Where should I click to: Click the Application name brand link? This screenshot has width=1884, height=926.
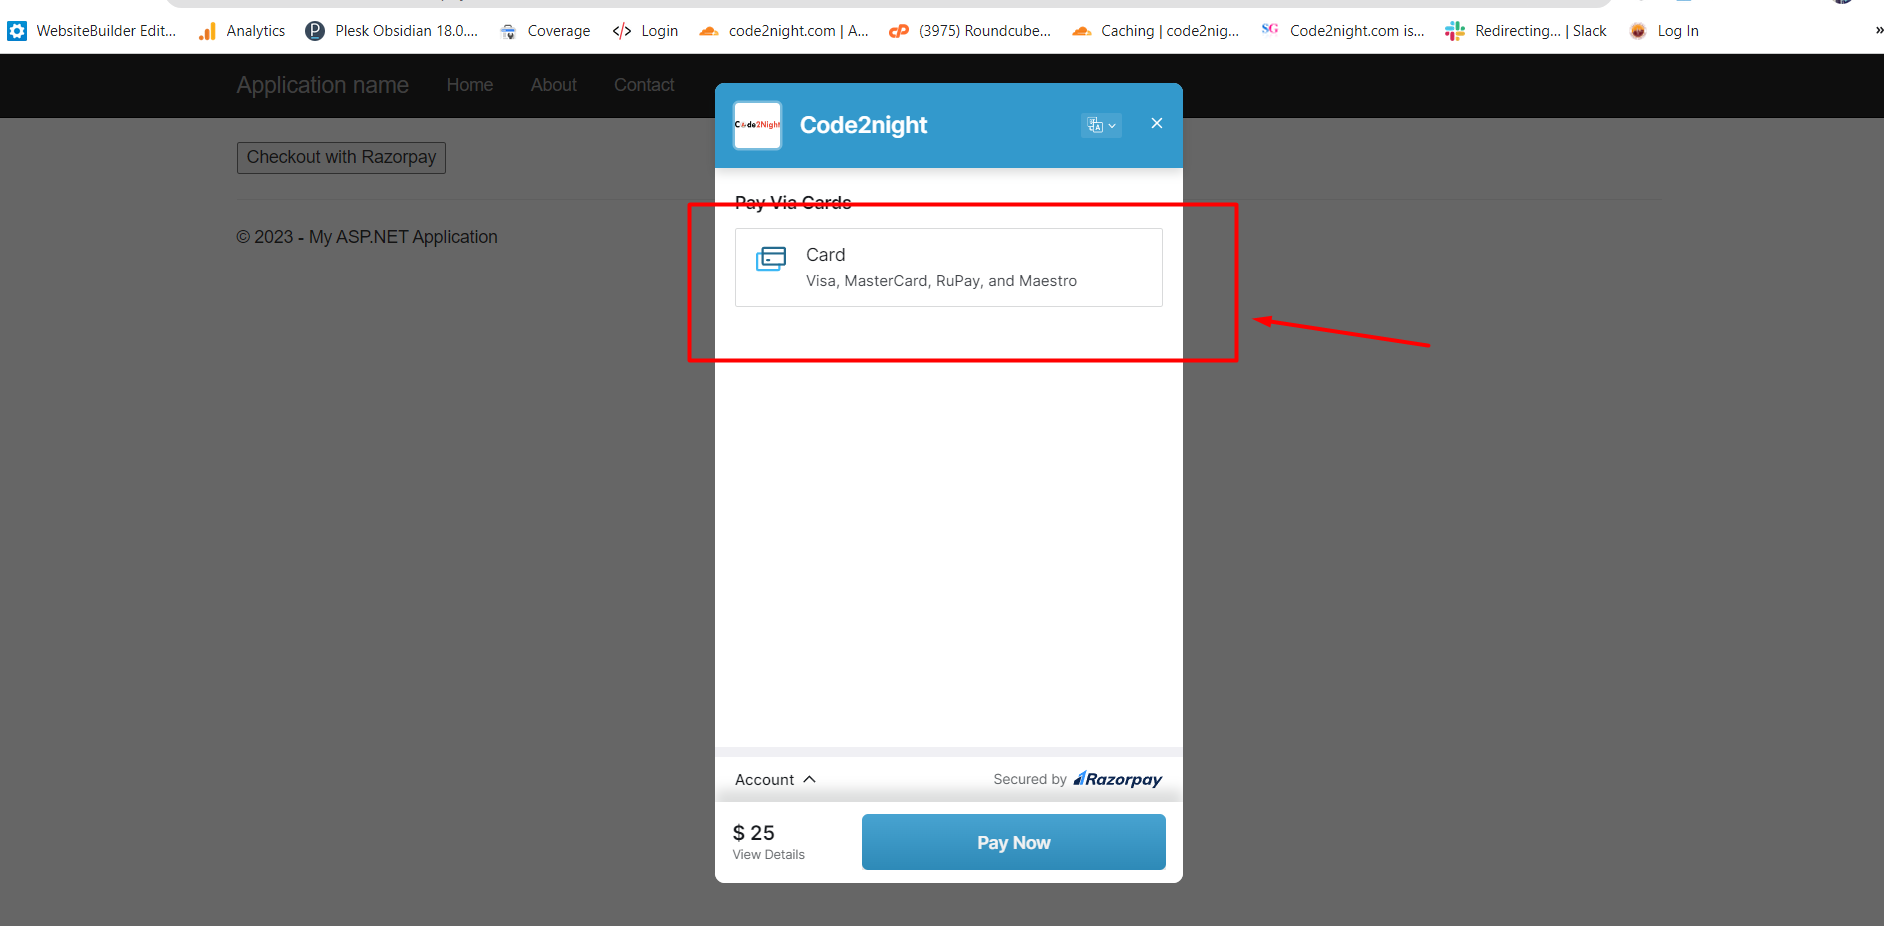point(322,85)
